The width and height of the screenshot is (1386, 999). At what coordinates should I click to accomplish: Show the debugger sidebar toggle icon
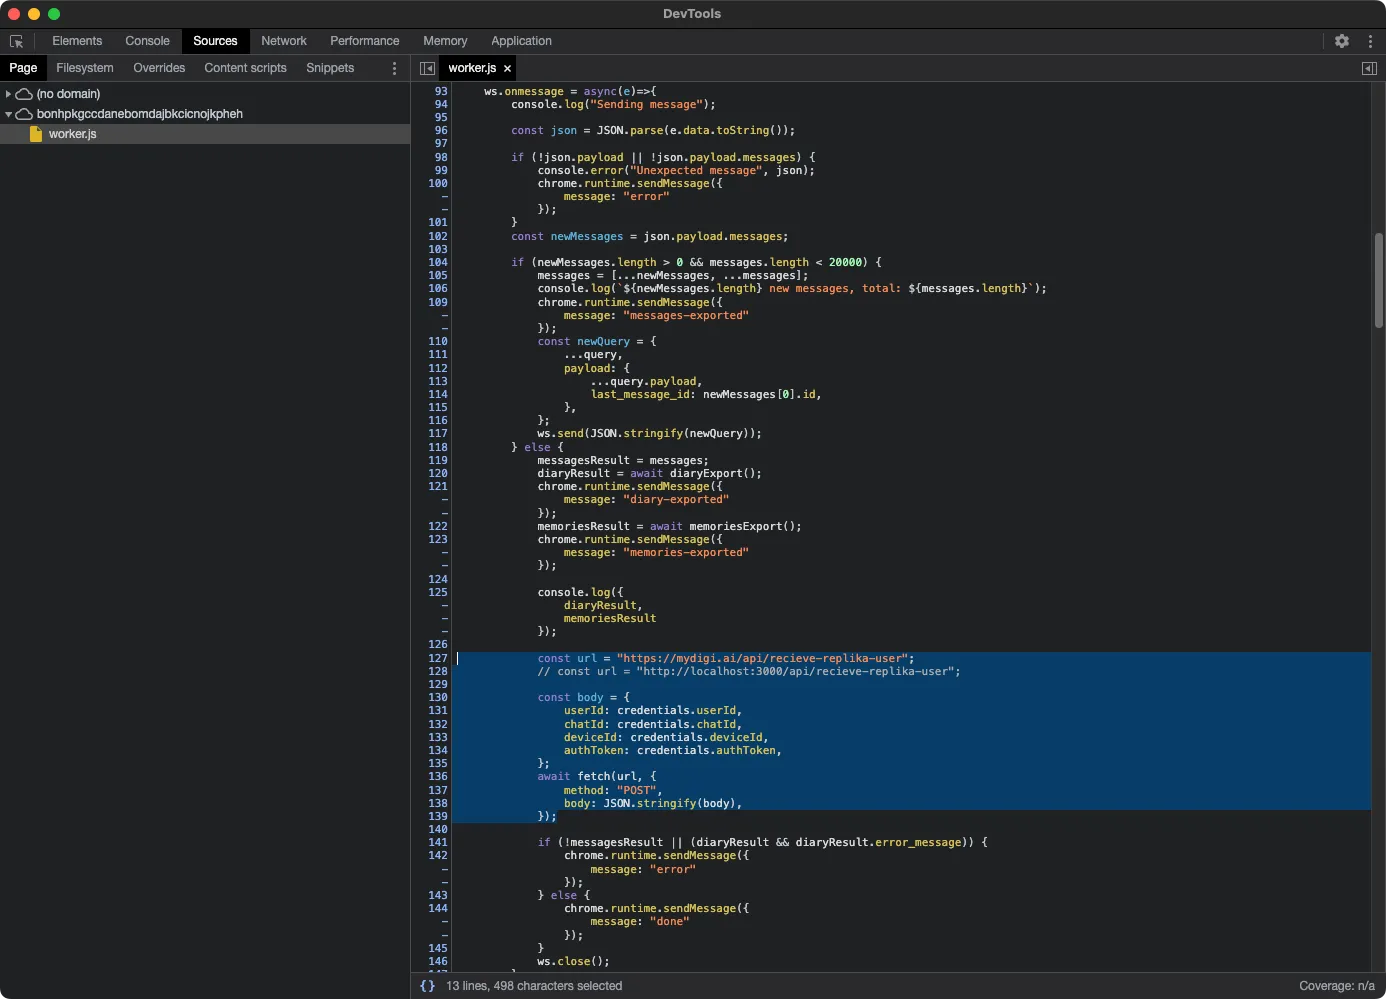coord(1369,68)
